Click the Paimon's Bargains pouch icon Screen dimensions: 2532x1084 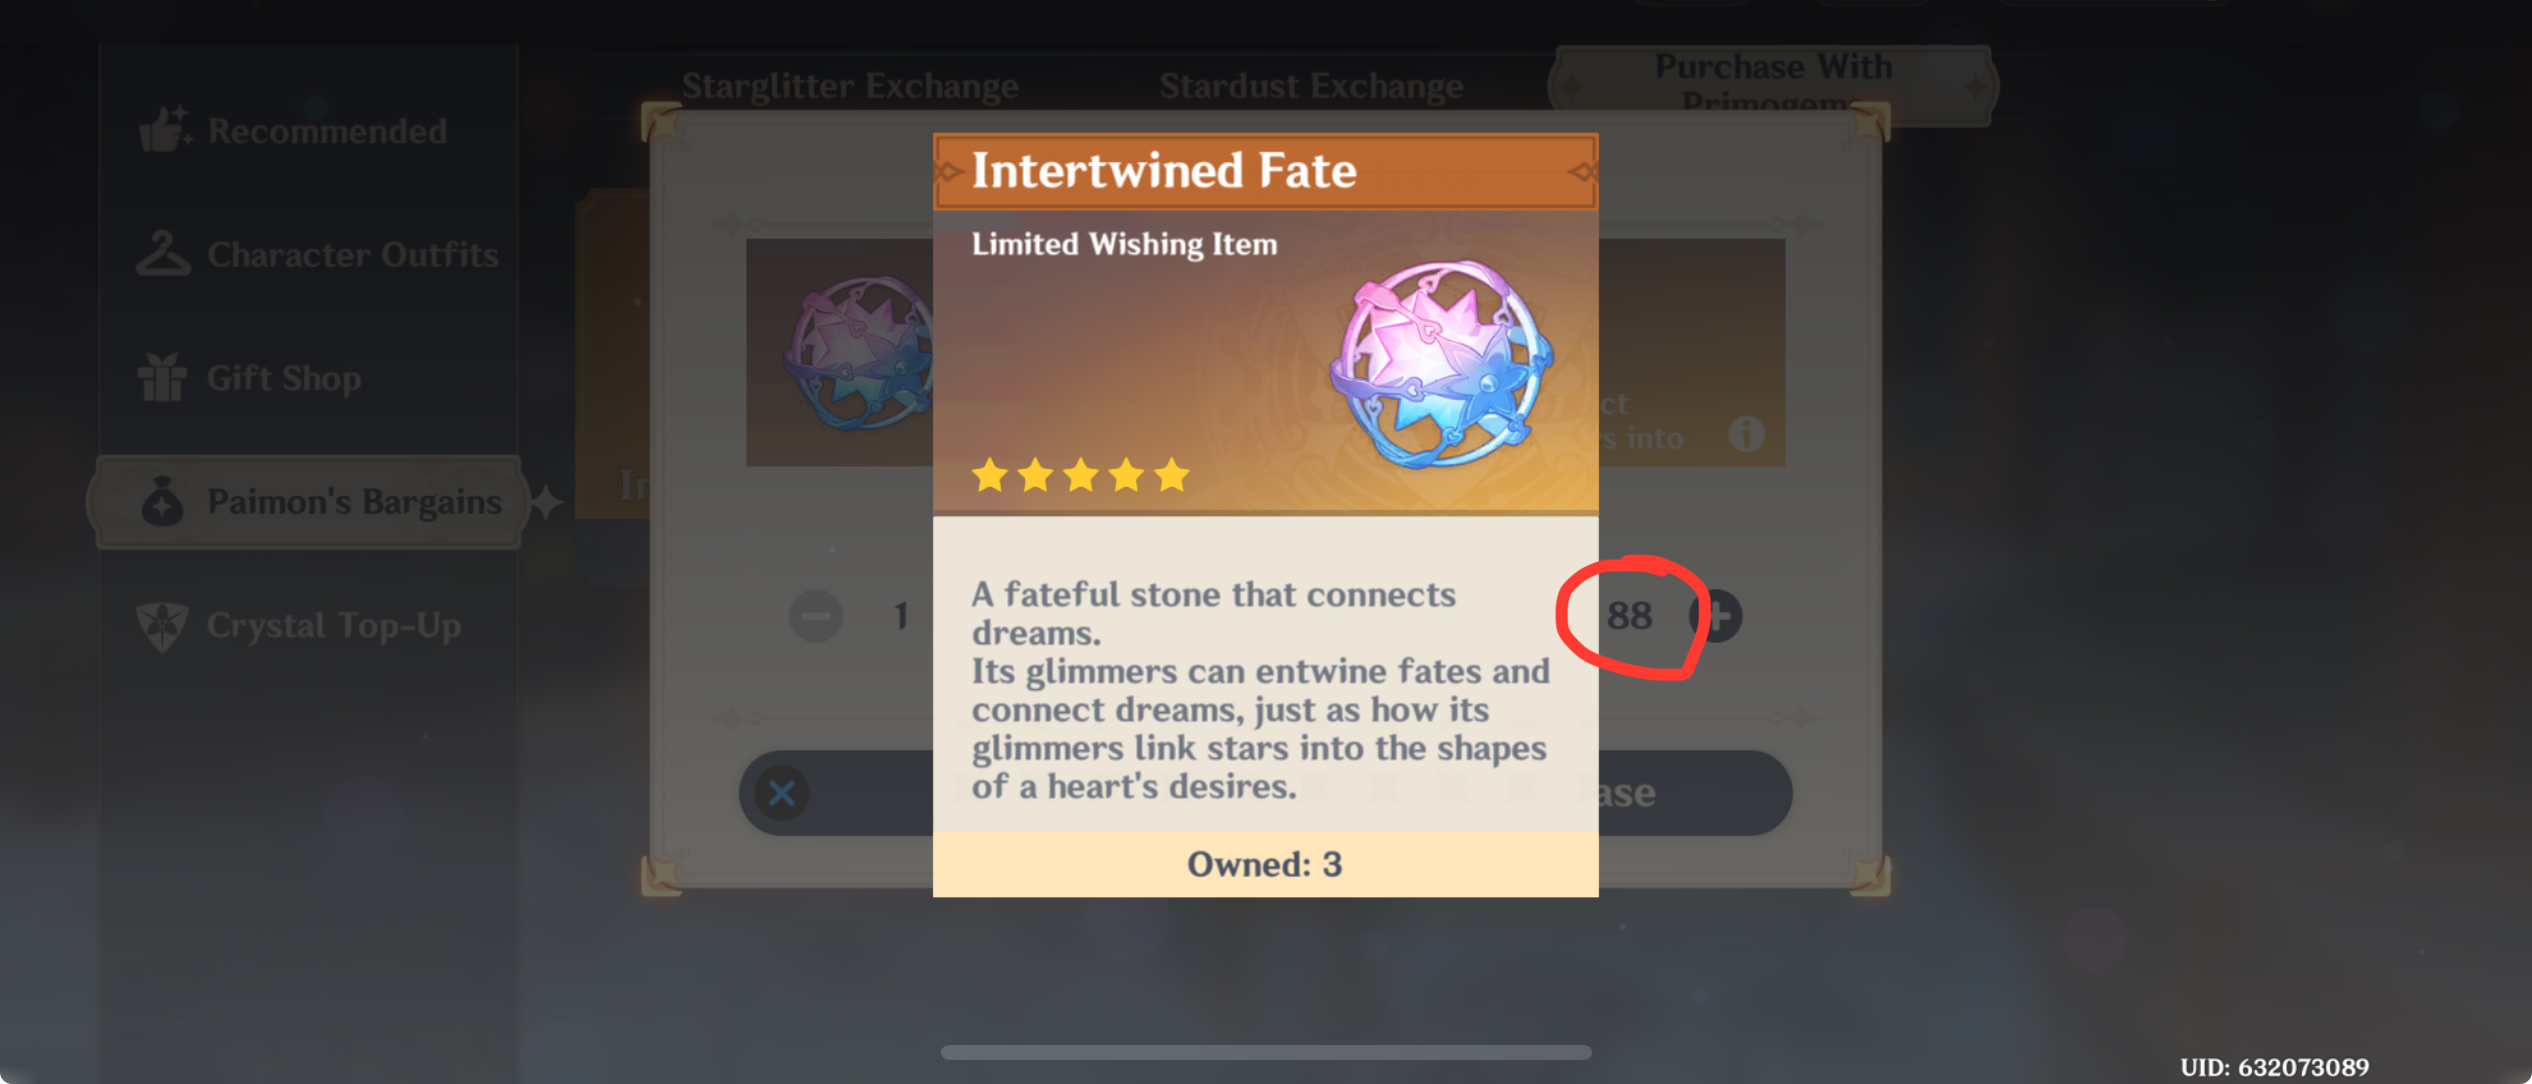pos(162,501)
